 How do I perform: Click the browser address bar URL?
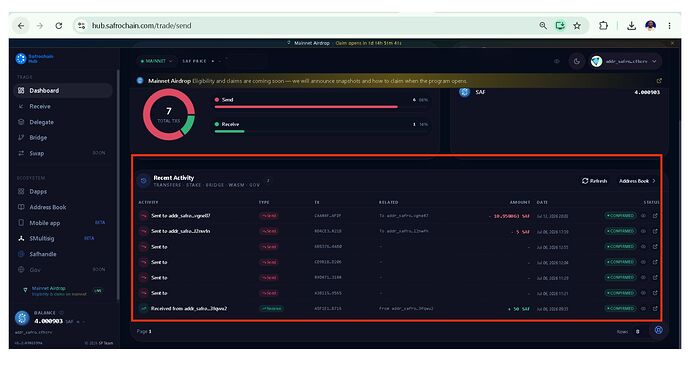coord(142,26)
